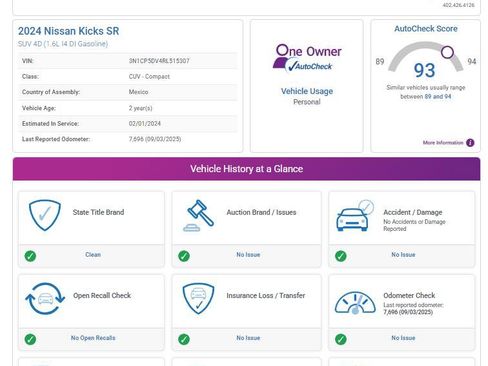Click the No Open Recalls status
Image resolution: width=488 pixels, height=366 pixels.
(93, 338)
